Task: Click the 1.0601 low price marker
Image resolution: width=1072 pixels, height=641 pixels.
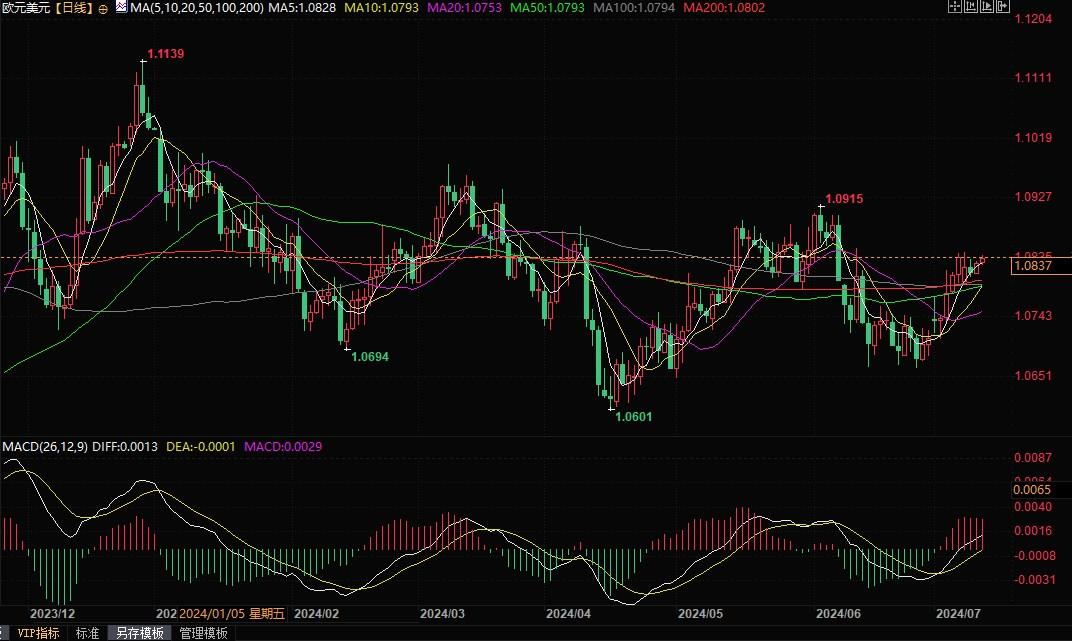Action: pos(632,416)
